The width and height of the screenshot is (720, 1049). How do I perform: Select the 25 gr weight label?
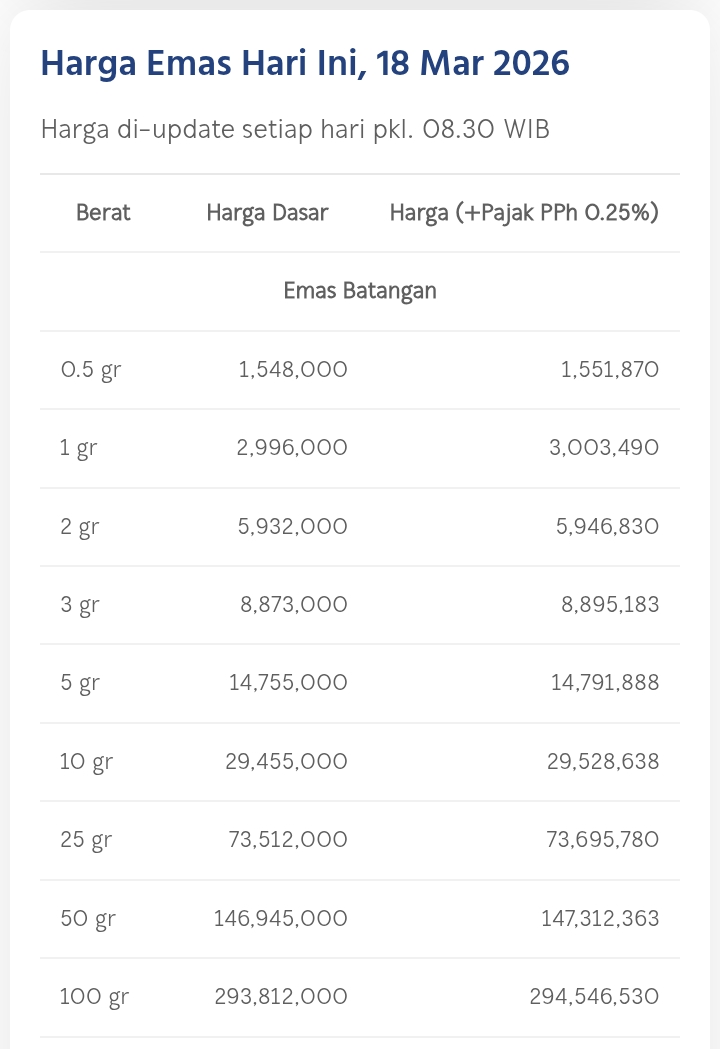(86, 841)
